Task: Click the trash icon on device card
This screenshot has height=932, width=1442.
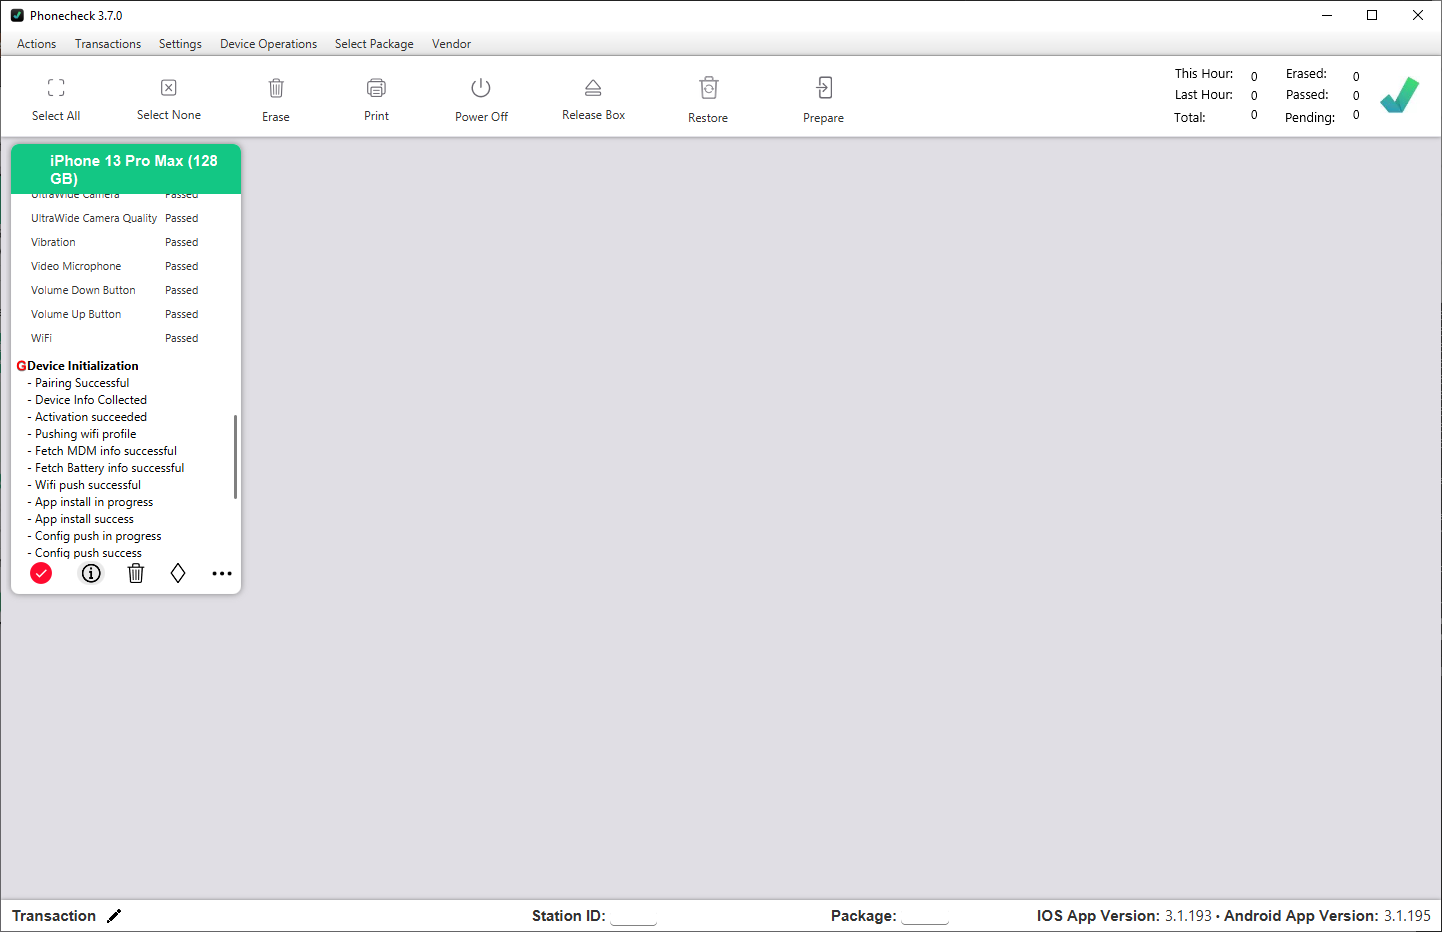Action: click(x=136, y=573)
